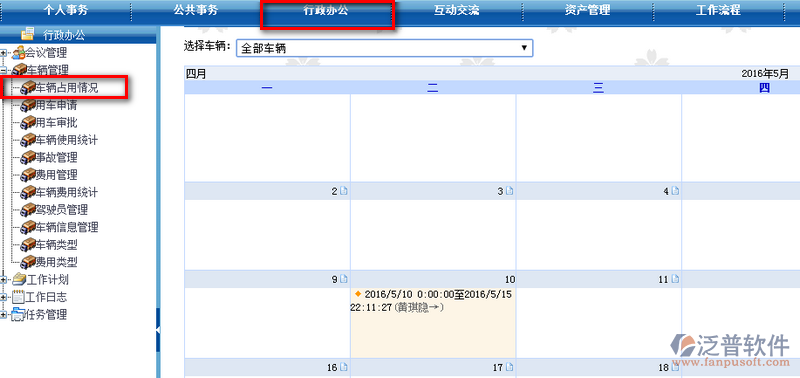
Task: Click the 工作日志 notepad icon
Action: click(18, 297)
